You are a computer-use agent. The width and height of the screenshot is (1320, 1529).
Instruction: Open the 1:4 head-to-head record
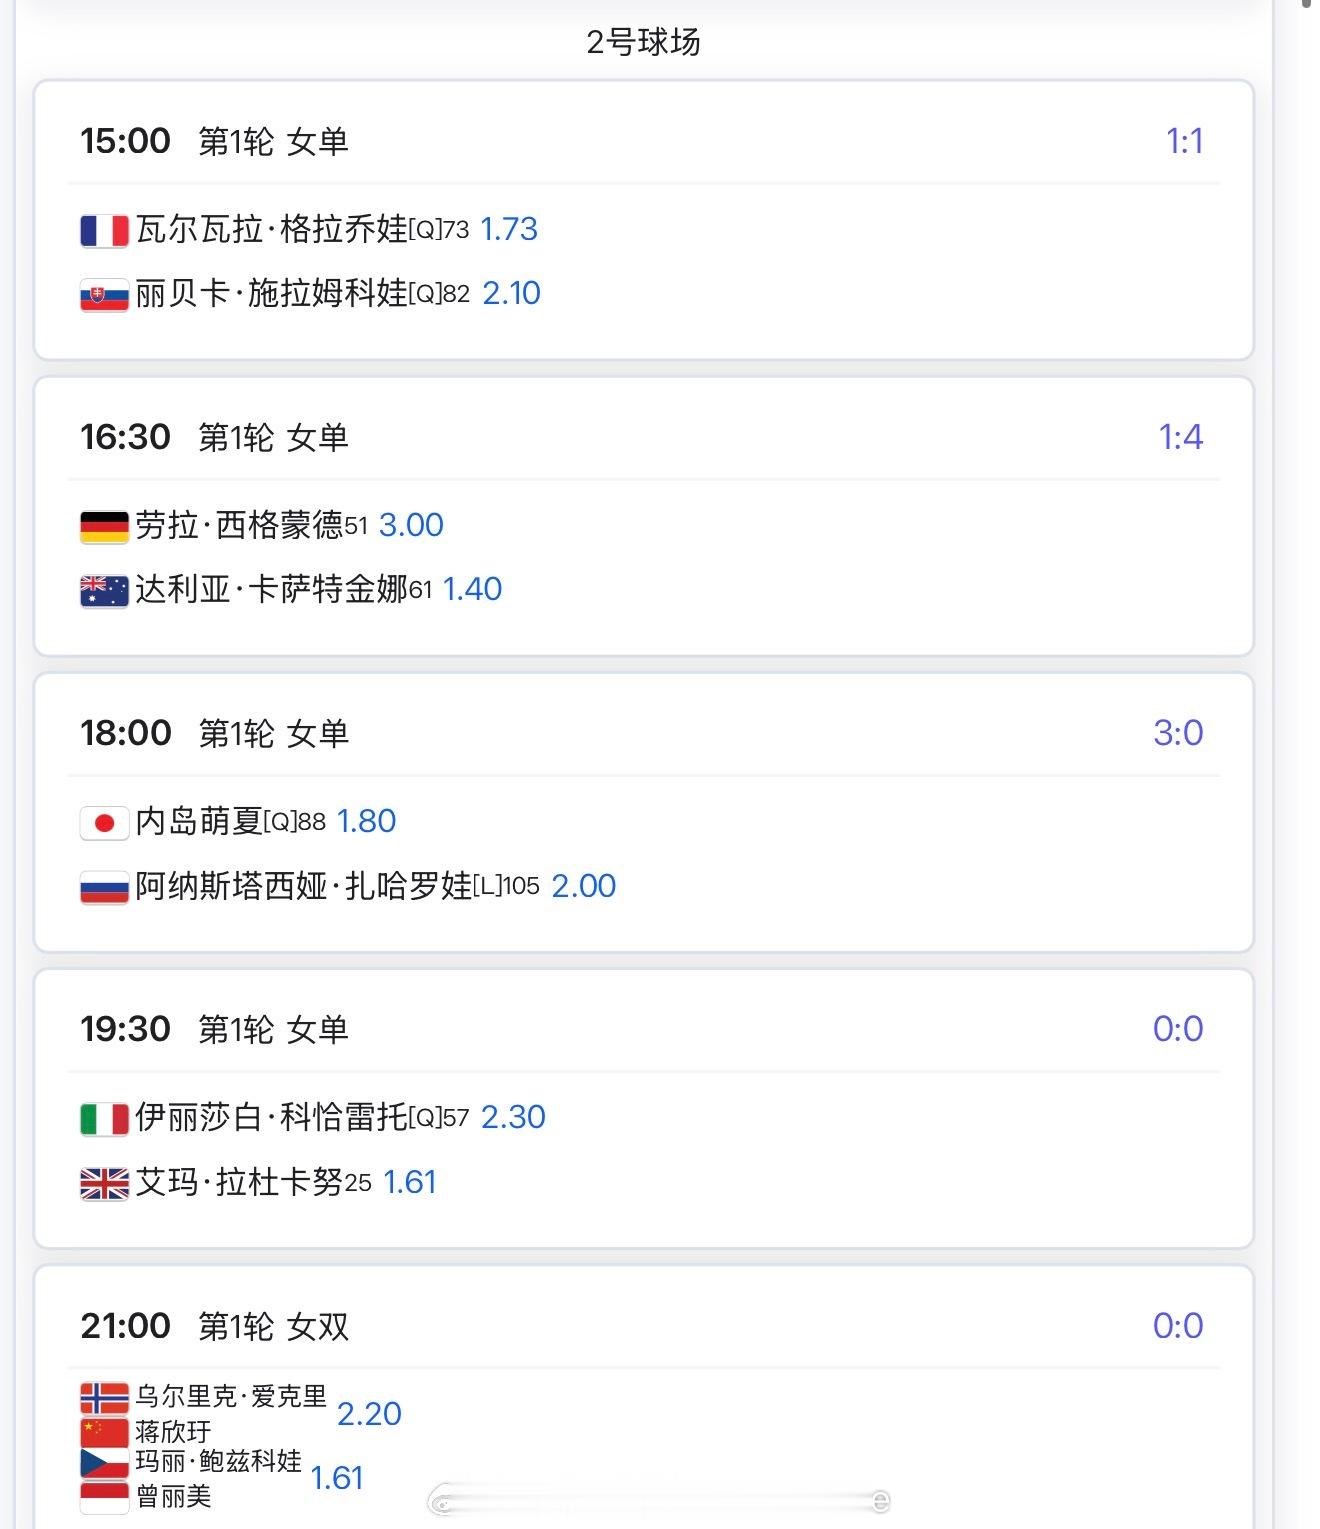1180,437
